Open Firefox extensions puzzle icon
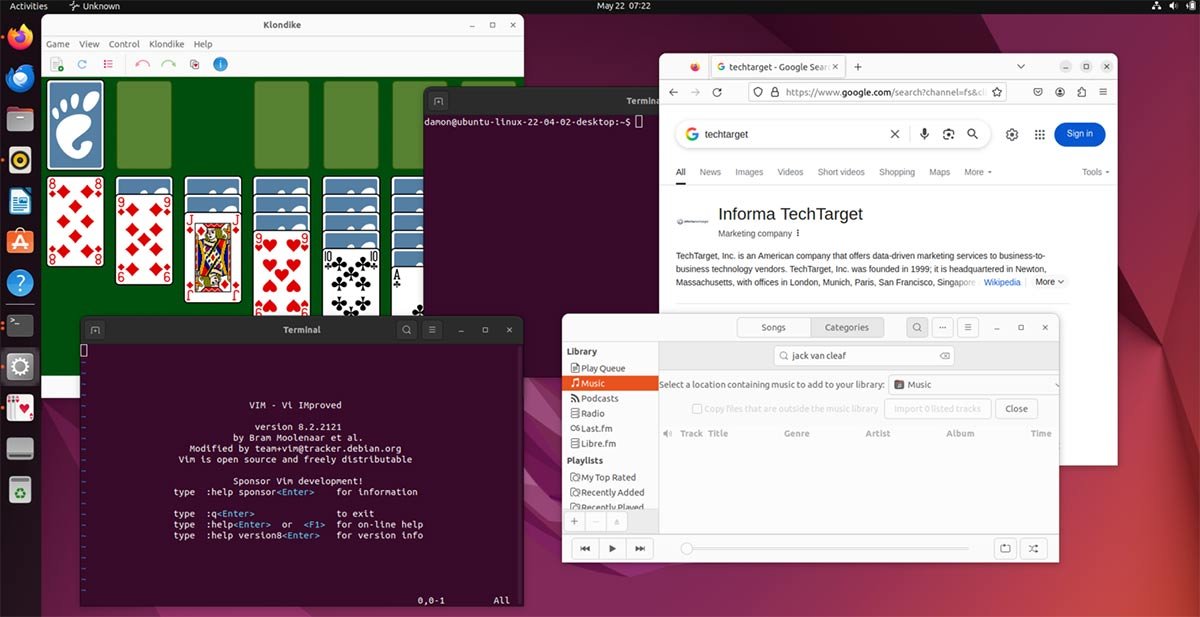The height and width of the screenshot is (617, 1200). point(1081,92)
